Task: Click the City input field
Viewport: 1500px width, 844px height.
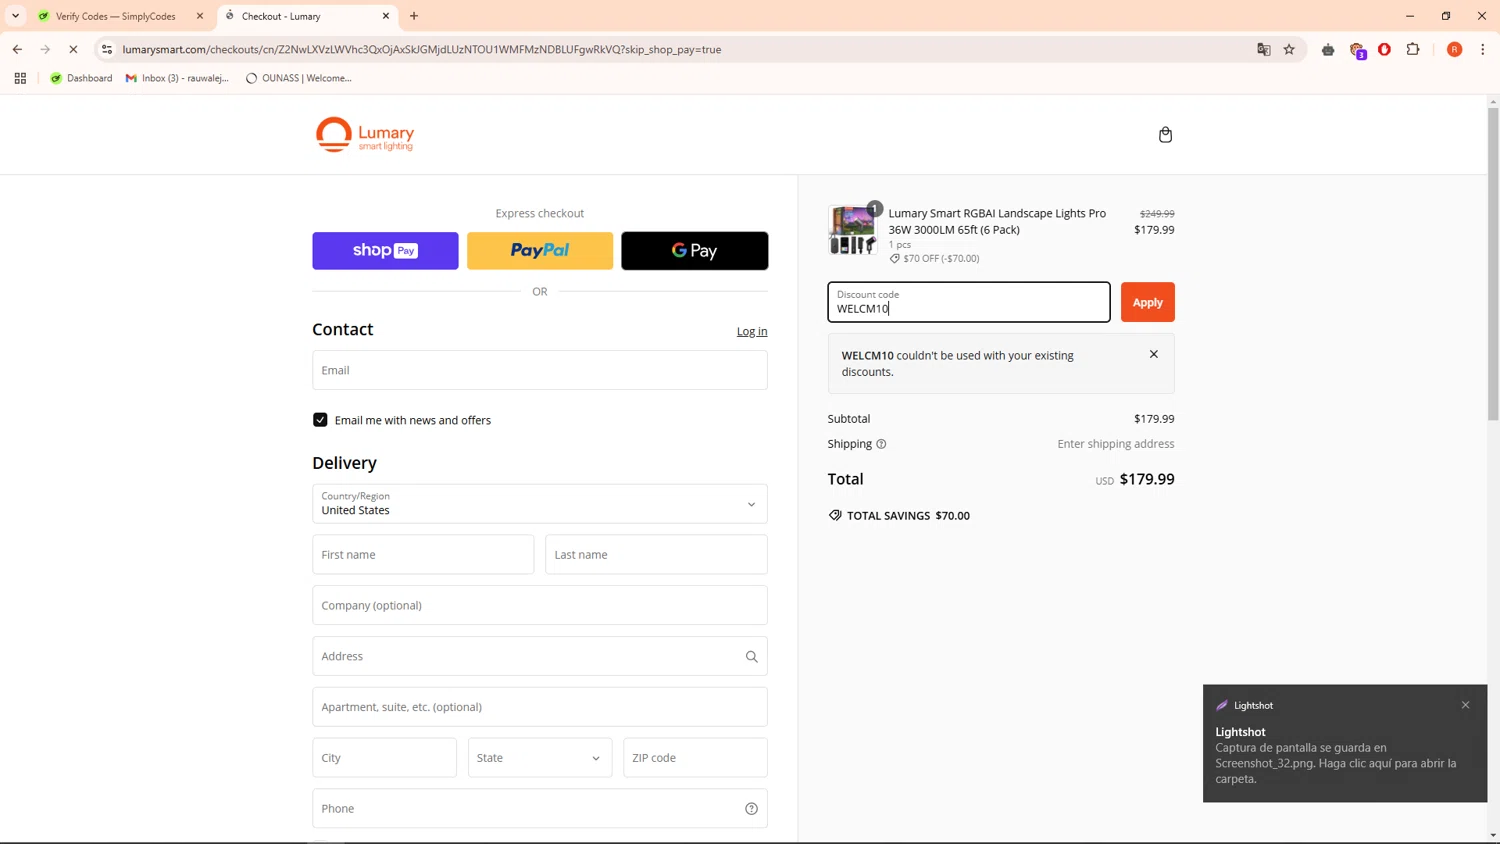Action: 384,758
